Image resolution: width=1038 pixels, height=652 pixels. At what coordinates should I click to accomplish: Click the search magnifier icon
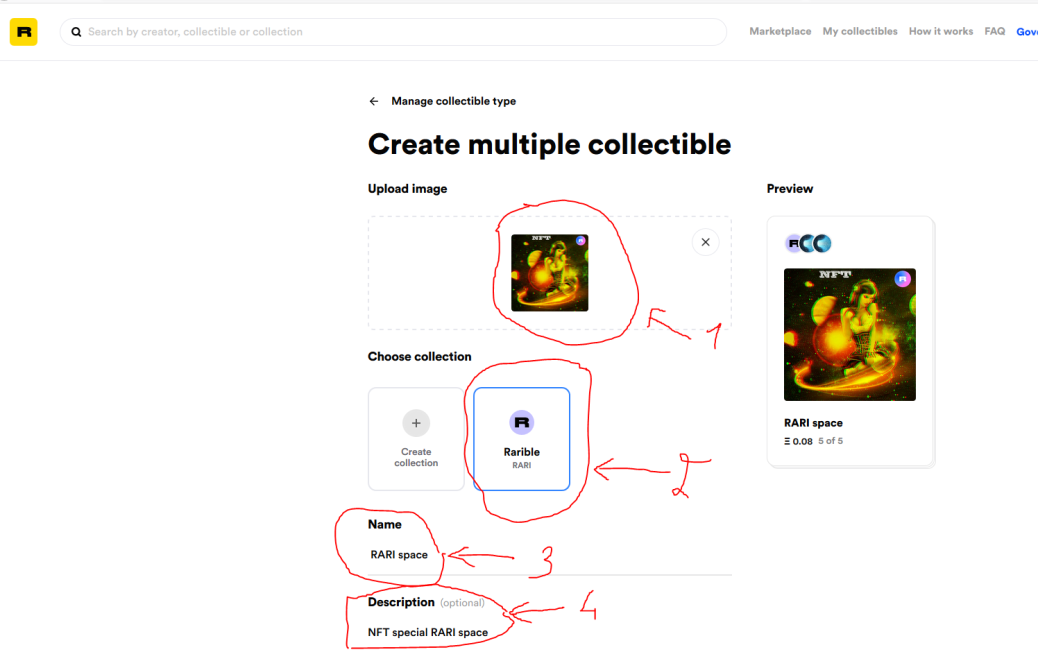[x=76, y=32]
